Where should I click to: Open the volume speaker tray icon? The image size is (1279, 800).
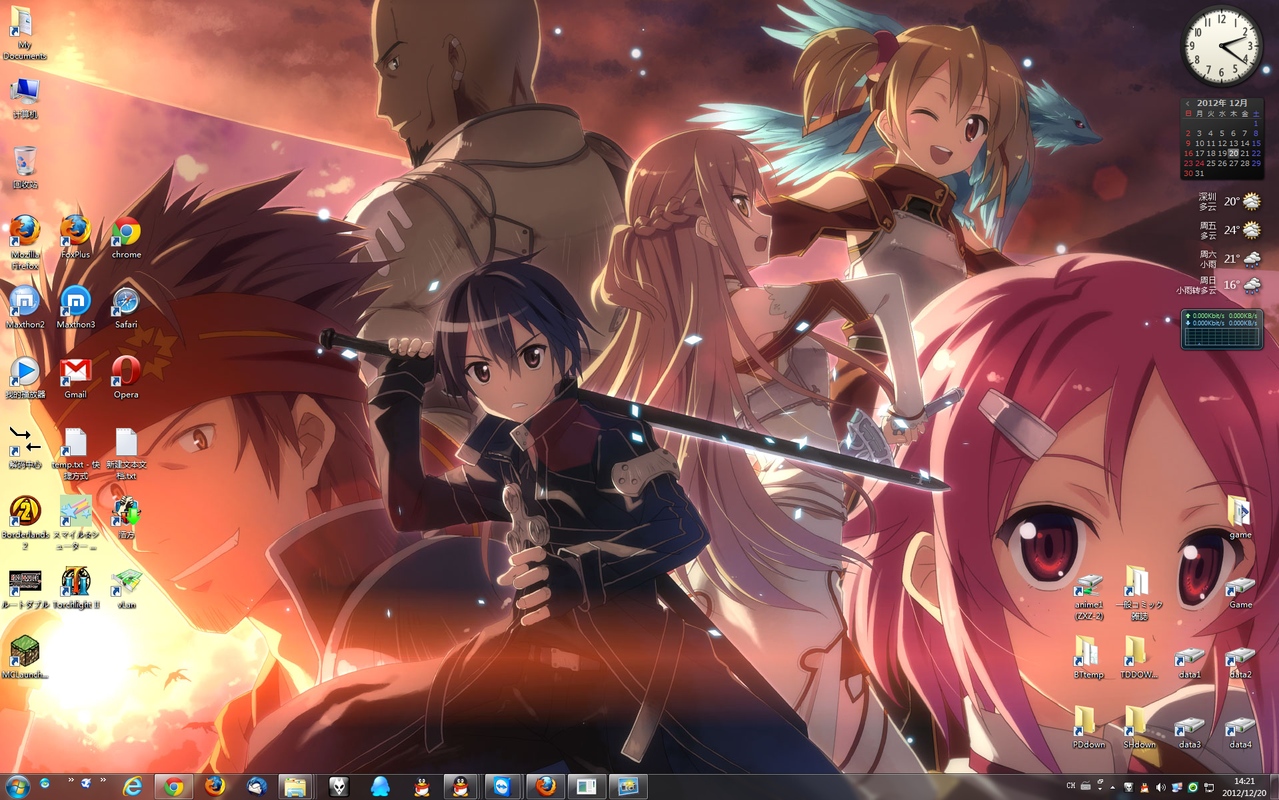[1160, 787]
